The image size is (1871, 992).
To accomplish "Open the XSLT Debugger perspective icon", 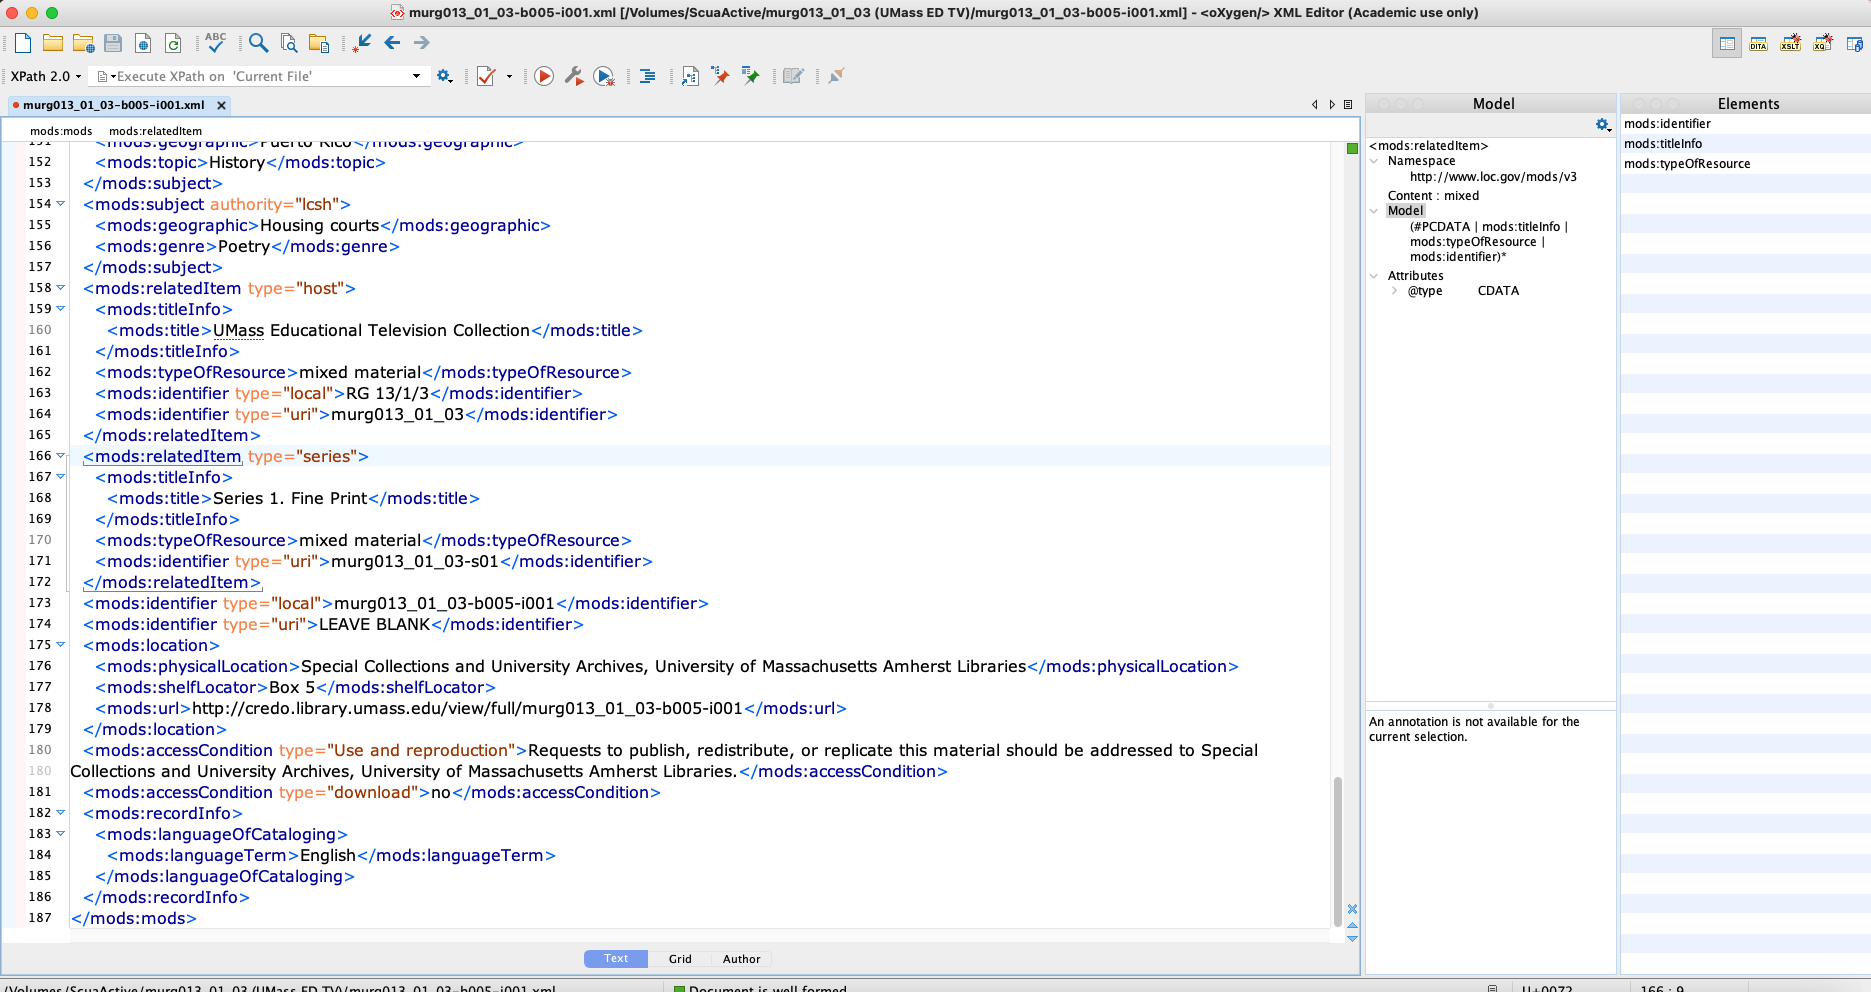I will click(1790, 44).
